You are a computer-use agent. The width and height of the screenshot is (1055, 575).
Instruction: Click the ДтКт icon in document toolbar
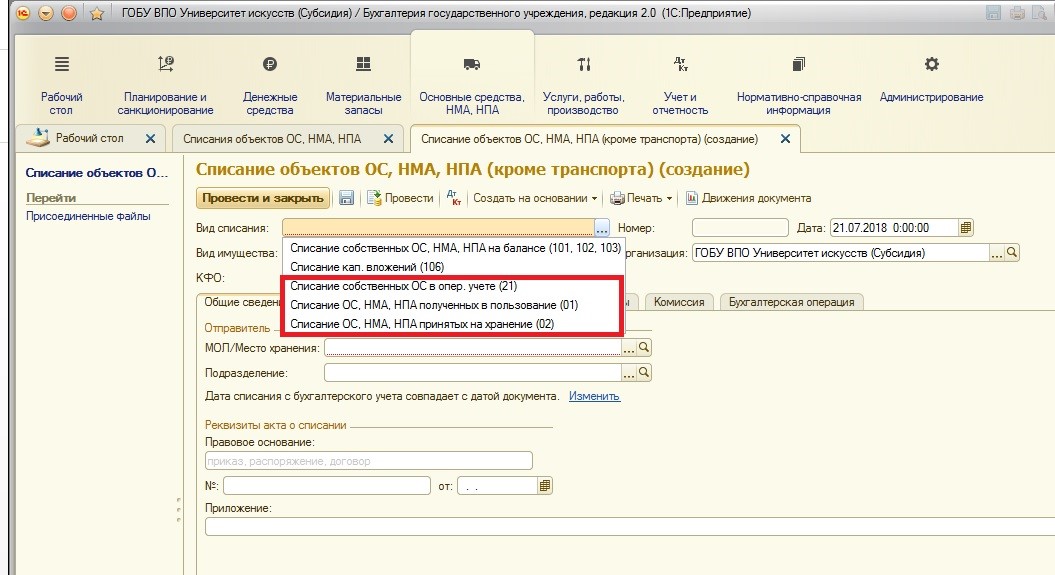click(x=452, y=198)
